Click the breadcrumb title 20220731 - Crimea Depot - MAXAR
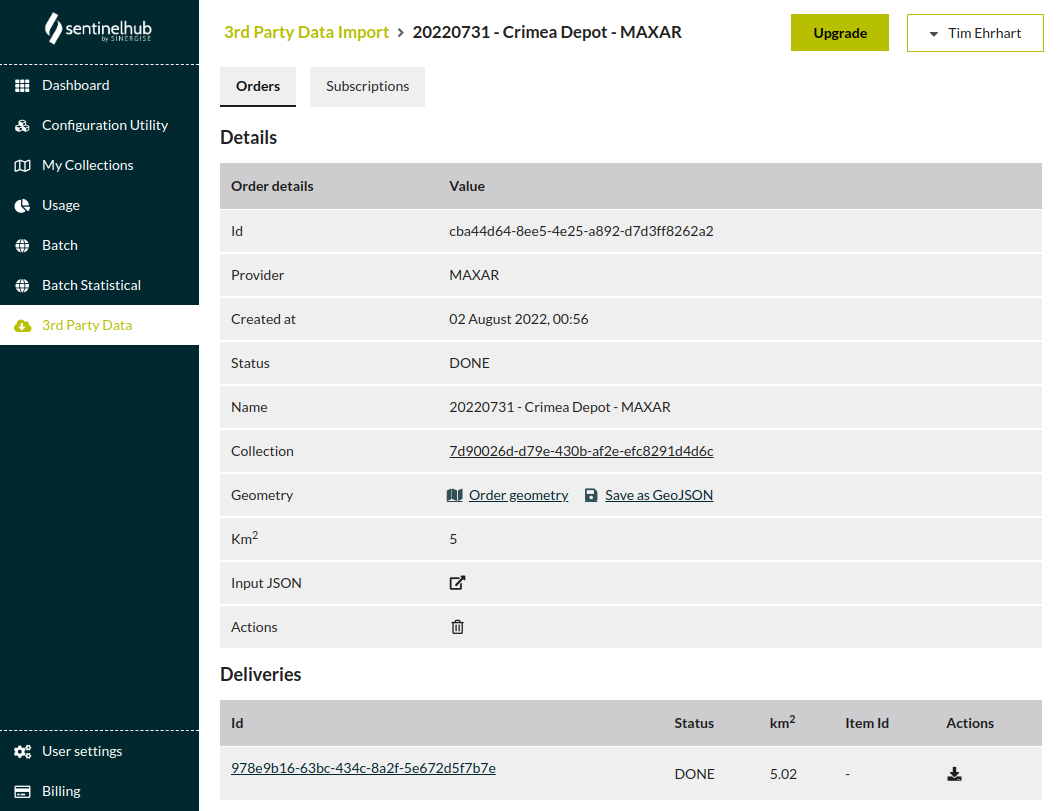Viewport: 1057px width, 811px height. (547, 32)
